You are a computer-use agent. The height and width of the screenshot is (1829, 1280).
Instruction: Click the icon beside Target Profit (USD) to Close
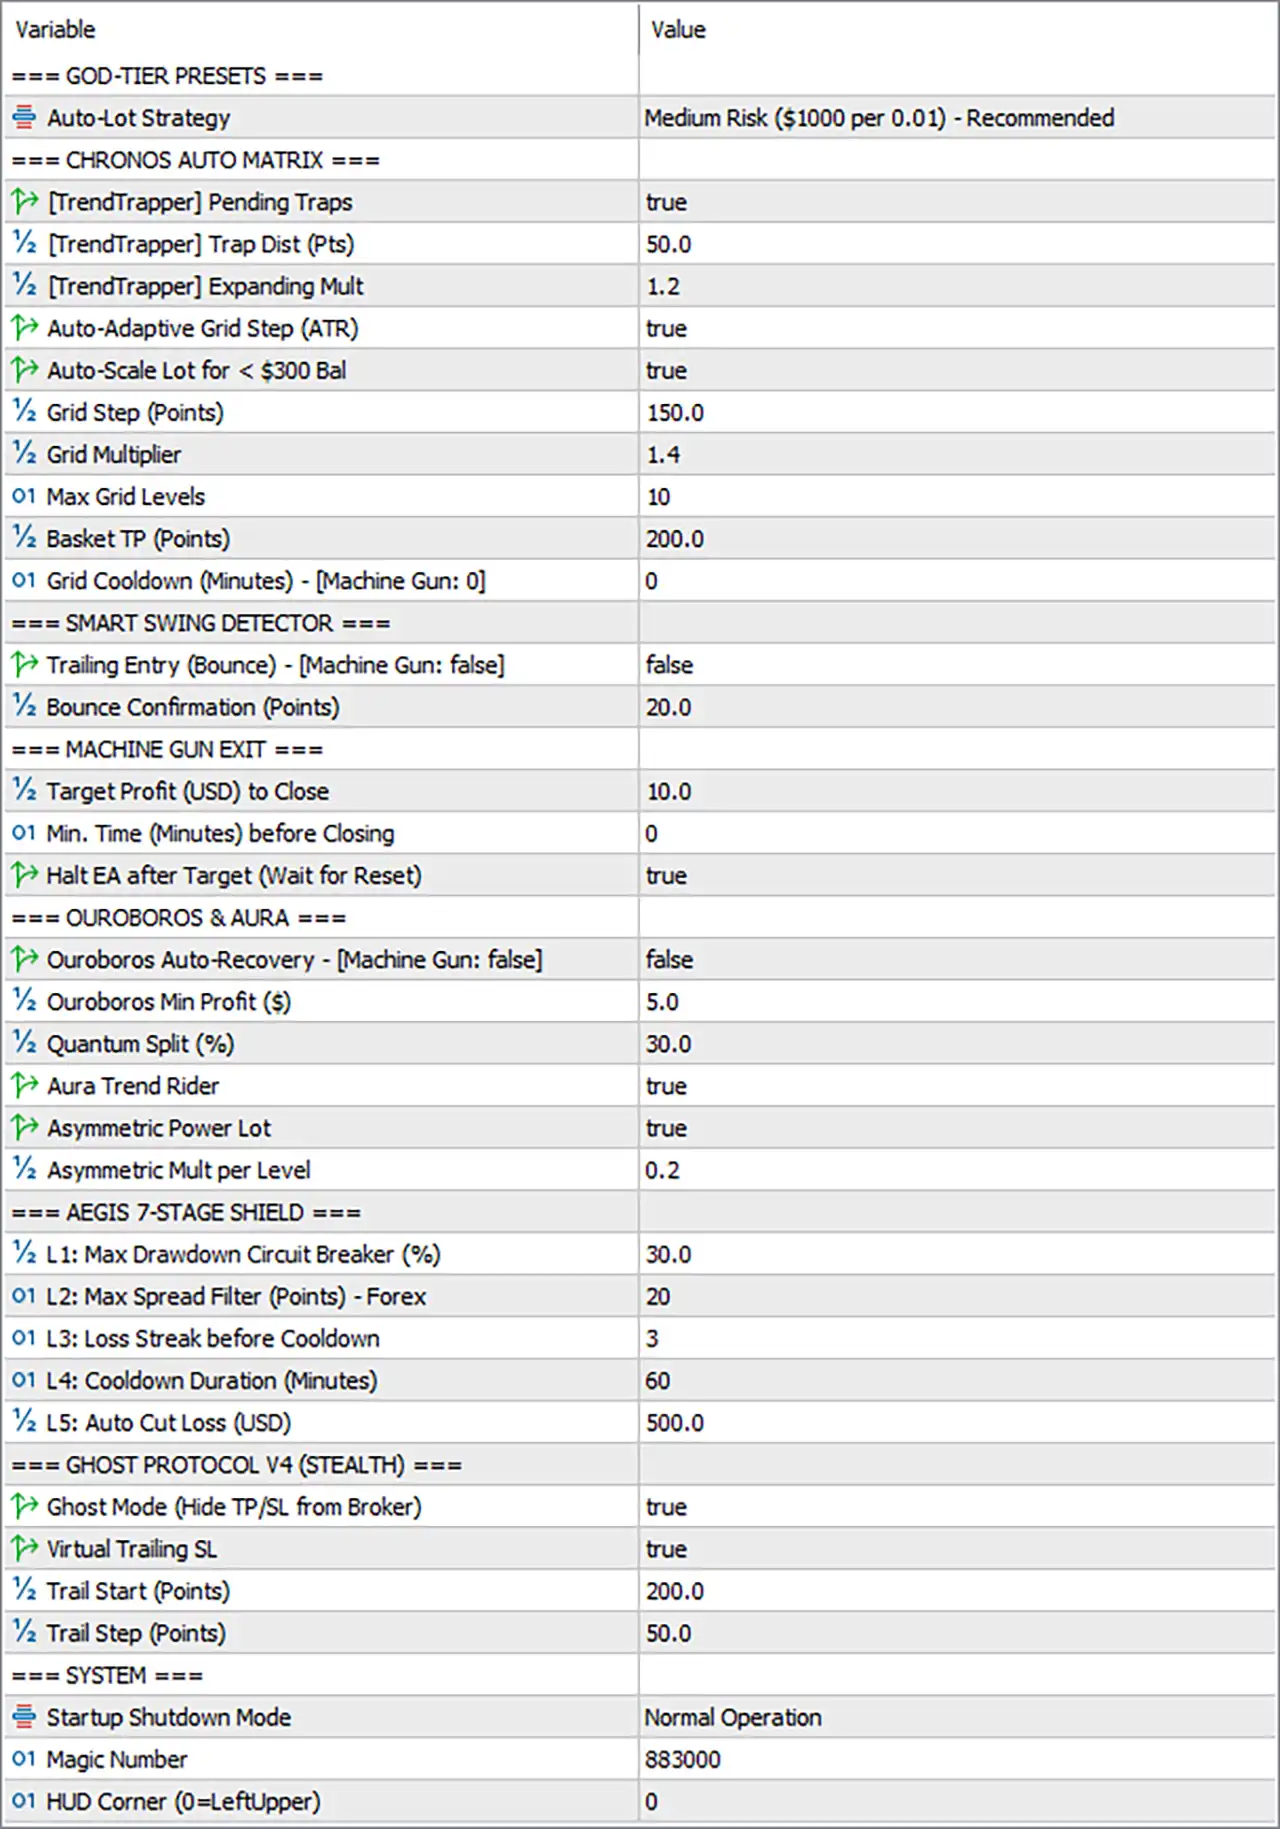tap(24, 790)
